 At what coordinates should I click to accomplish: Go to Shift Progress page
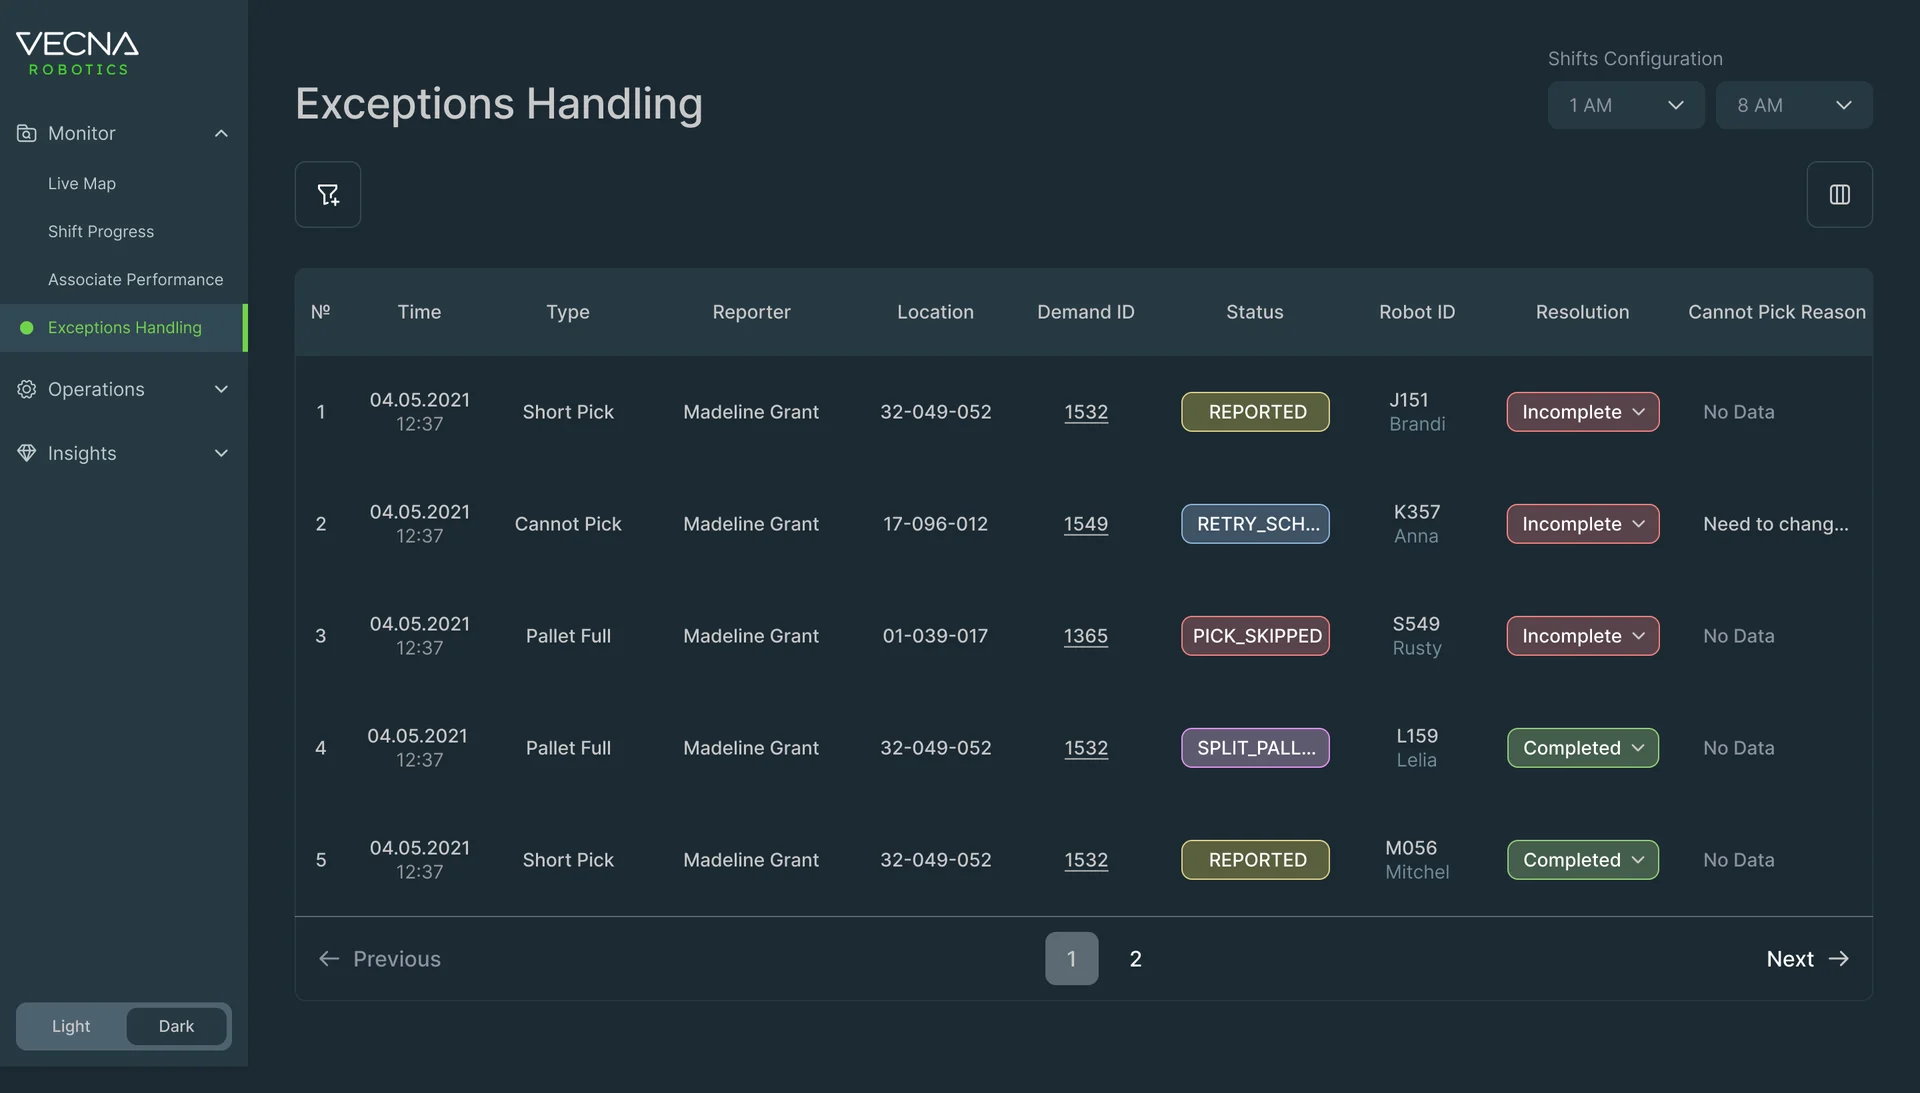tap(101, 231)
